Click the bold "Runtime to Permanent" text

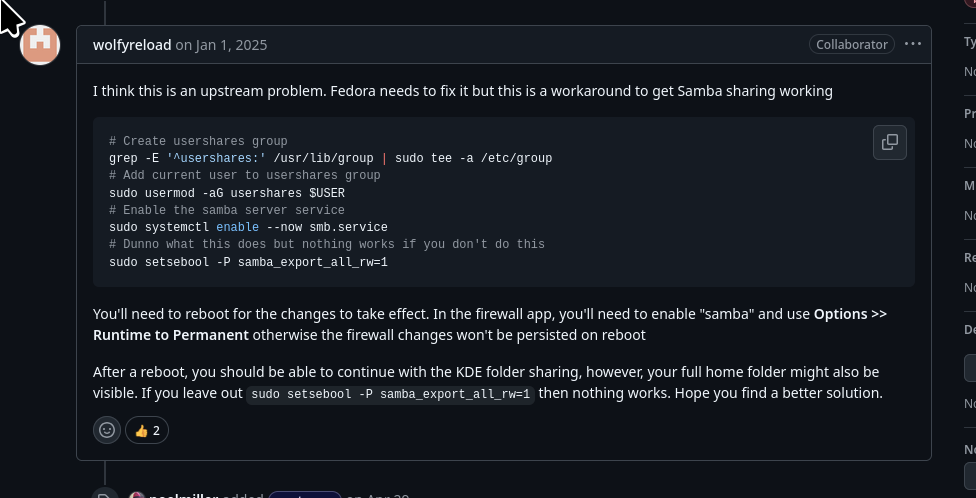171,334
